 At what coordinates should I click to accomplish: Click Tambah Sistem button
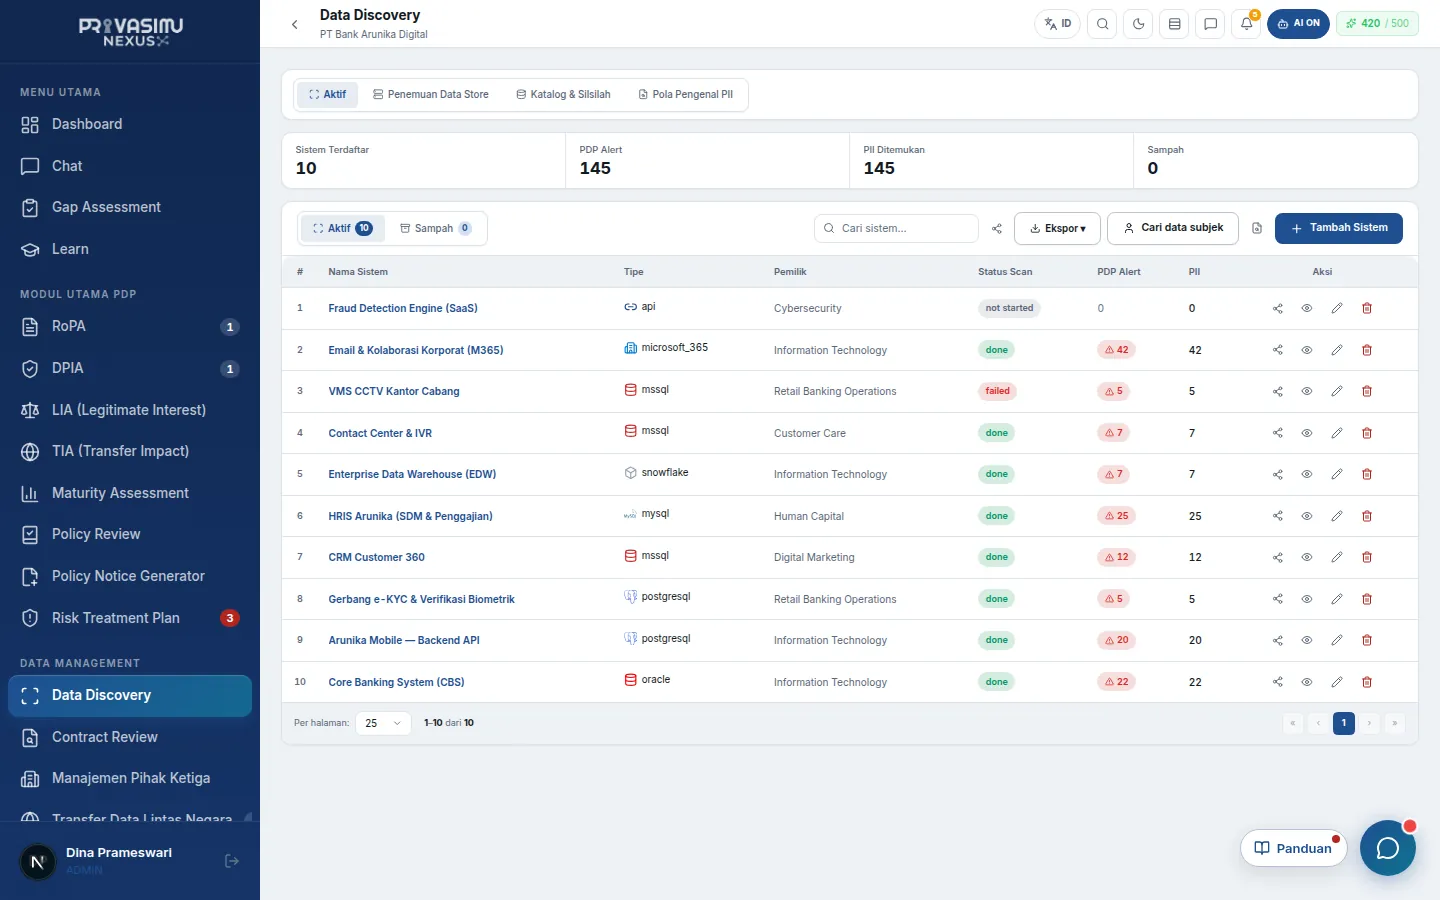[x=1339, y=228]
